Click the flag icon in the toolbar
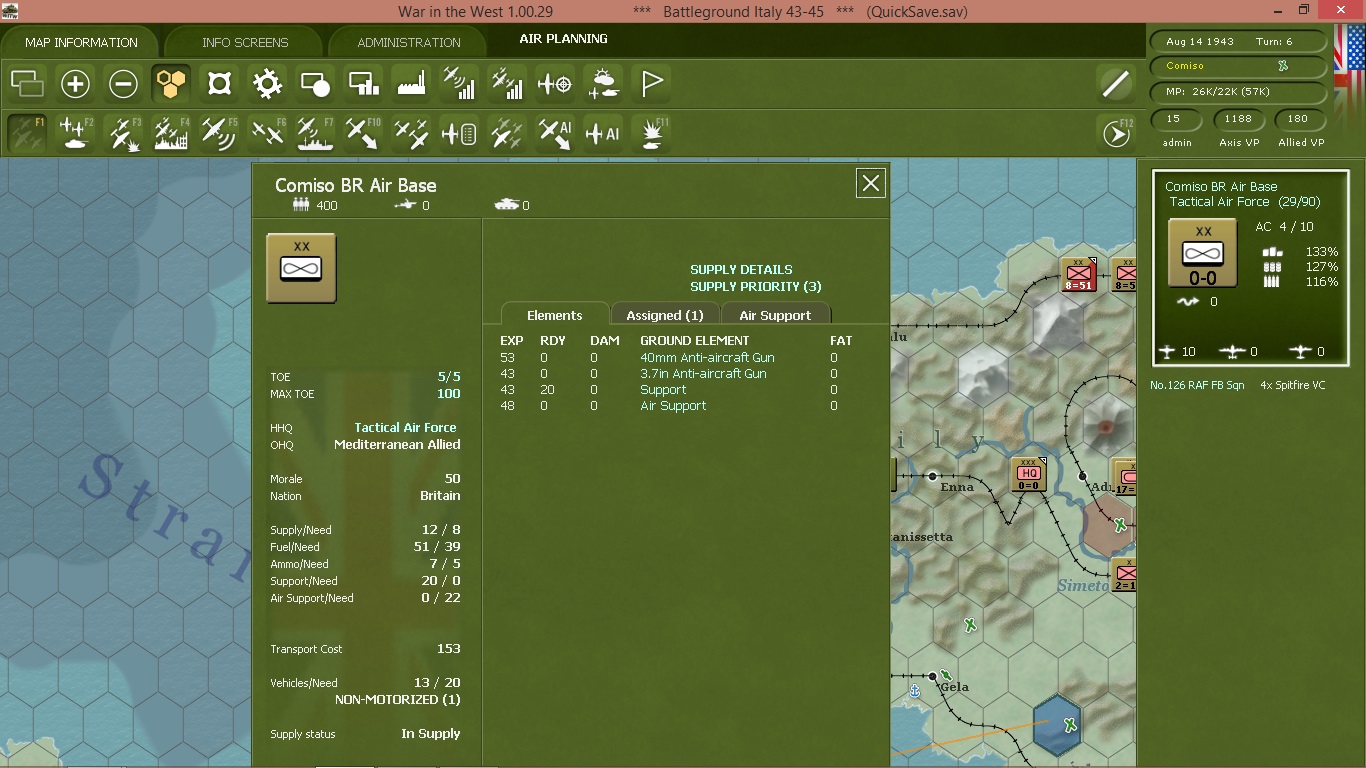 [x=651, y=84]
